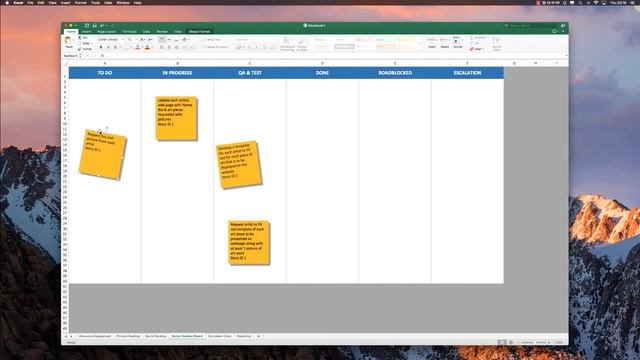Click the Undo arrow in title bar

[102, 25]
